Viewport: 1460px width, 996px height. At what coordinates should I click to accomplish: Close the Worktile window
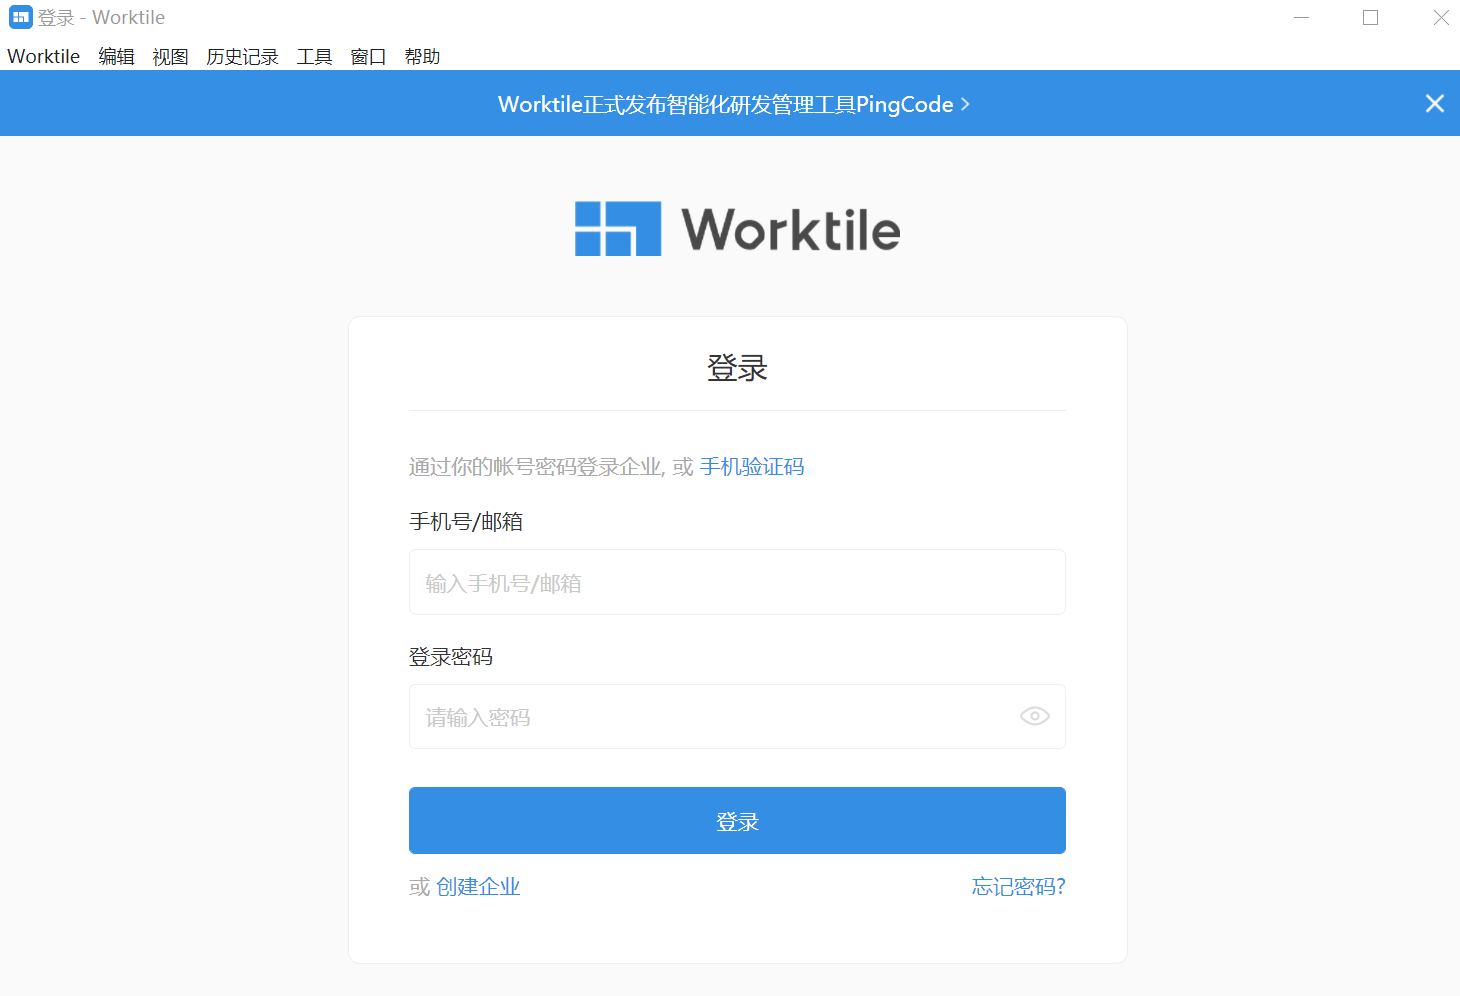[x=1441, y=17]
